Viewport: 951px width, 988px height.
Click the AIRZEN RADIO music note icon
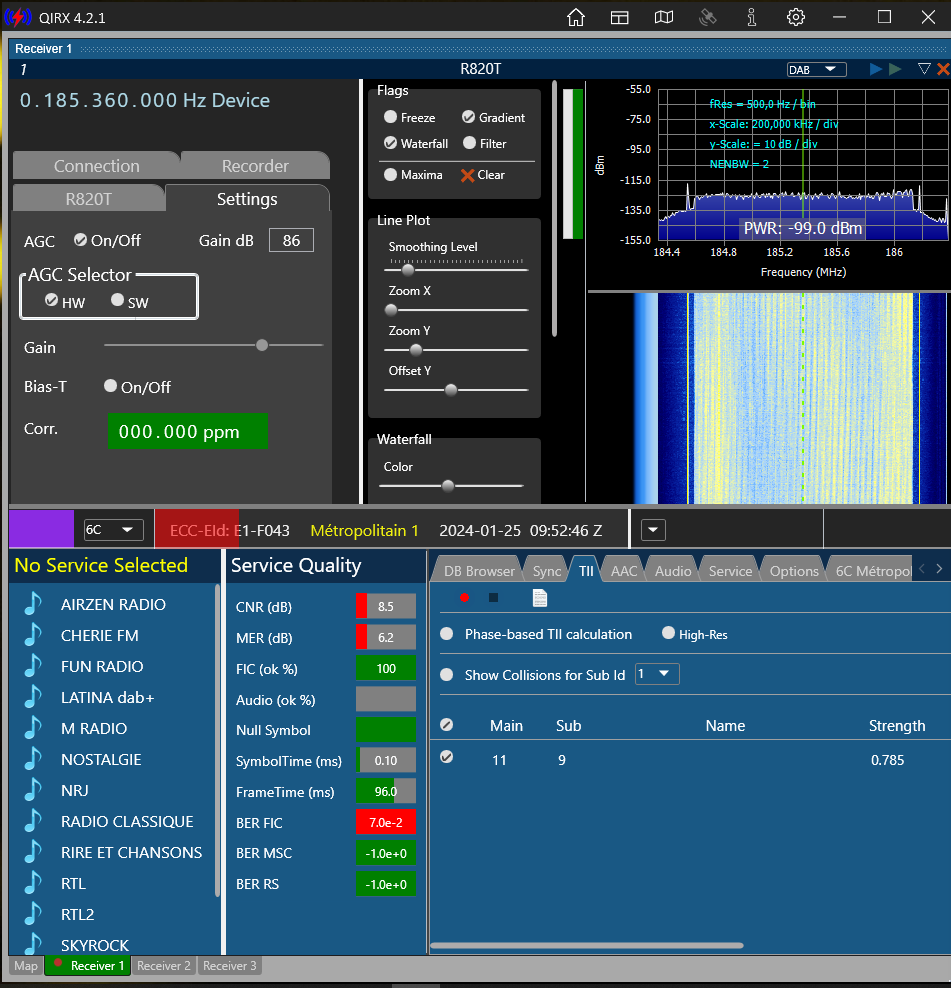click(33, 604)
